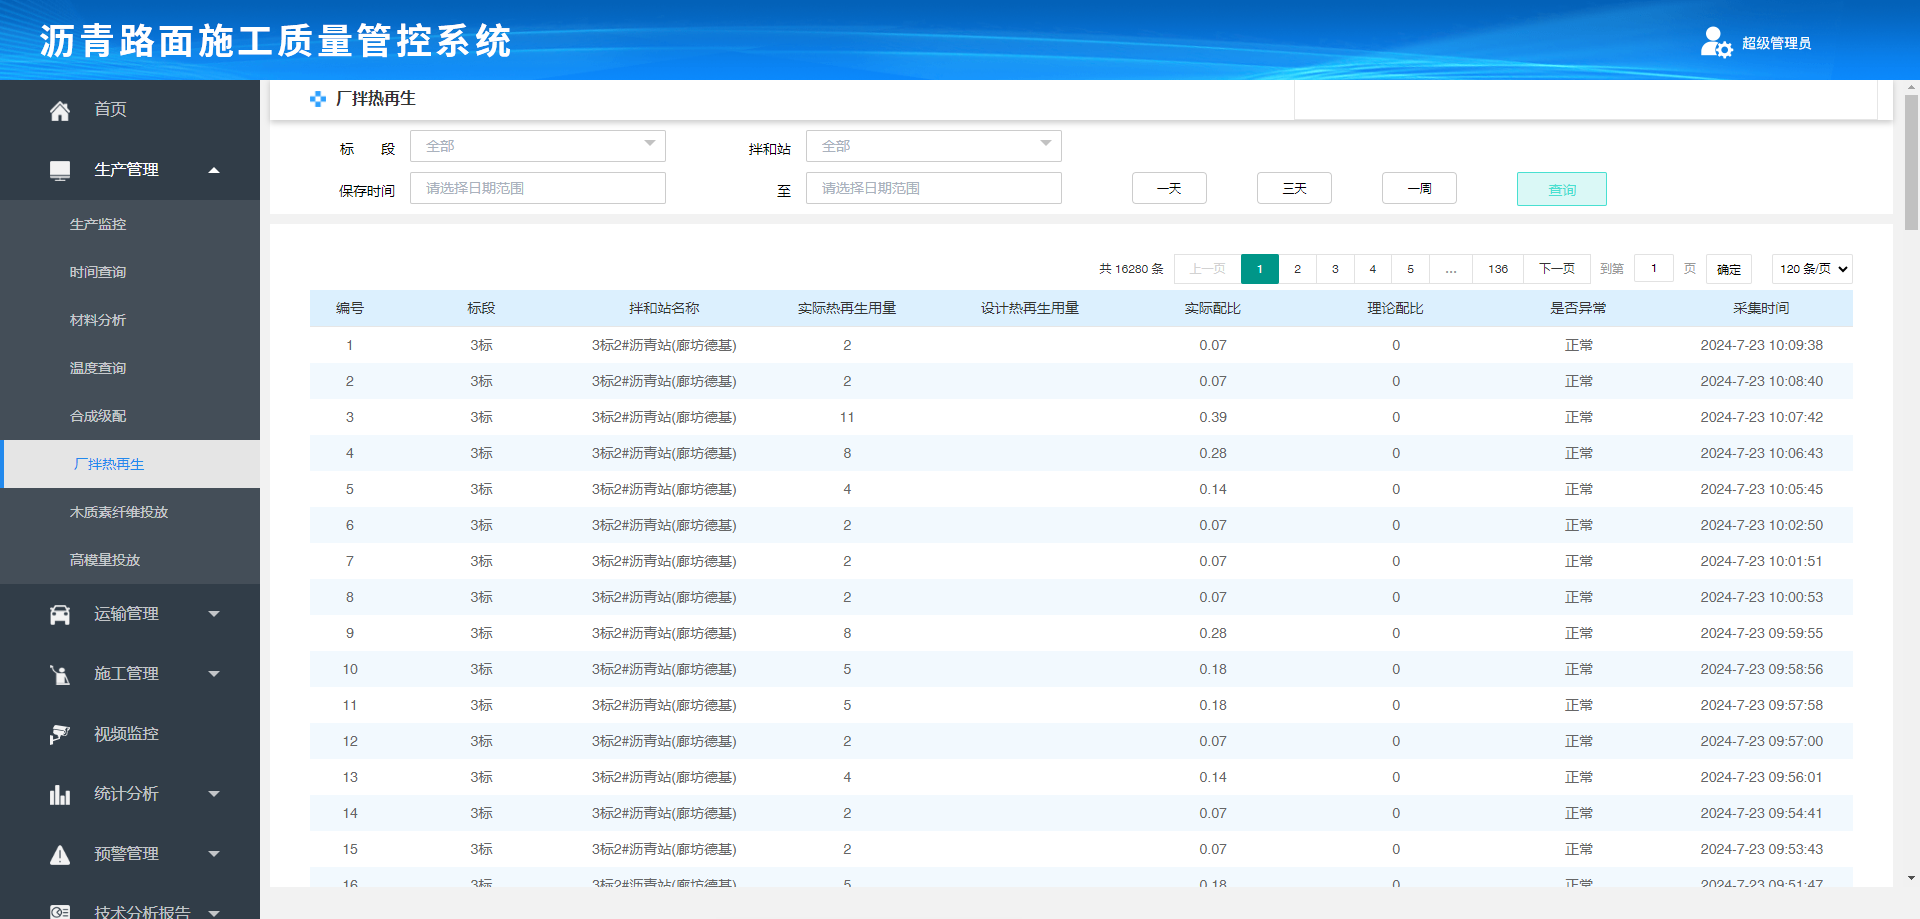
Task: Click the 查询 search button
Action: 1562,189
